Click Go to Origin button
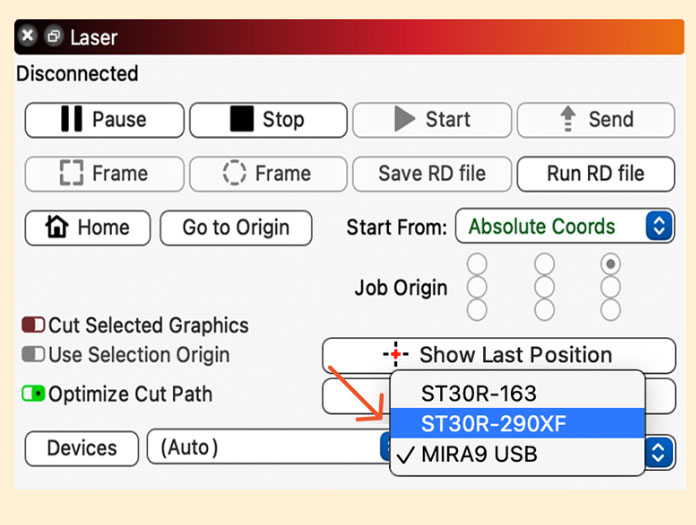696x525 pixels. 236,228
